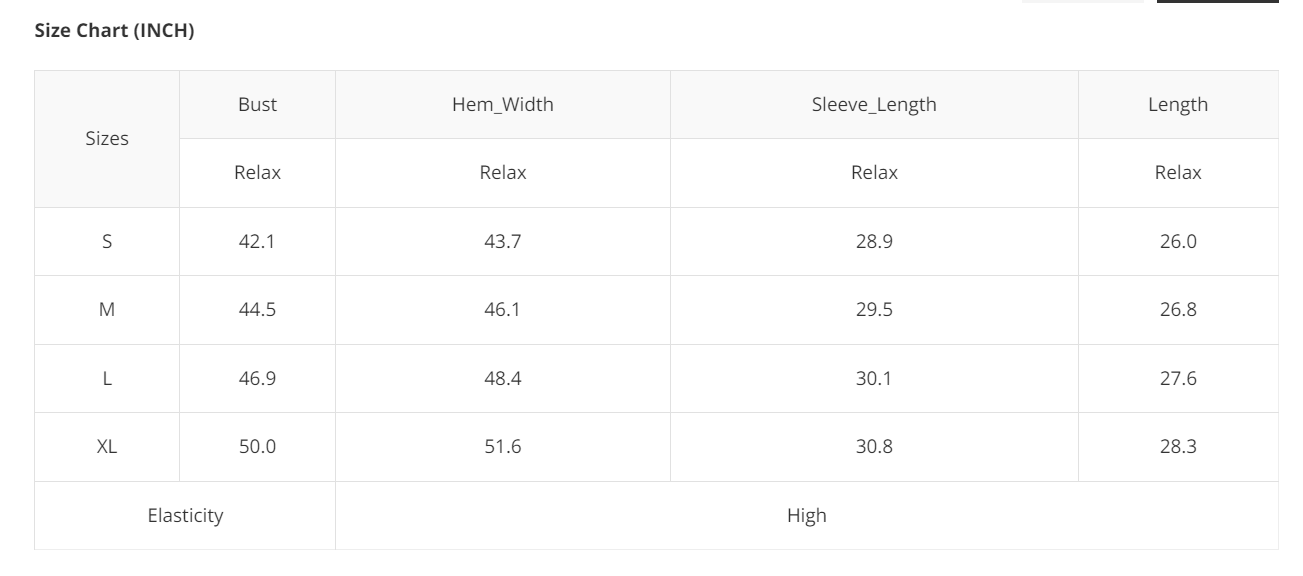The height and width of the screenshot is (576, 1303).
Task: Select the Length column header
Action: (x=1178, y=104)
